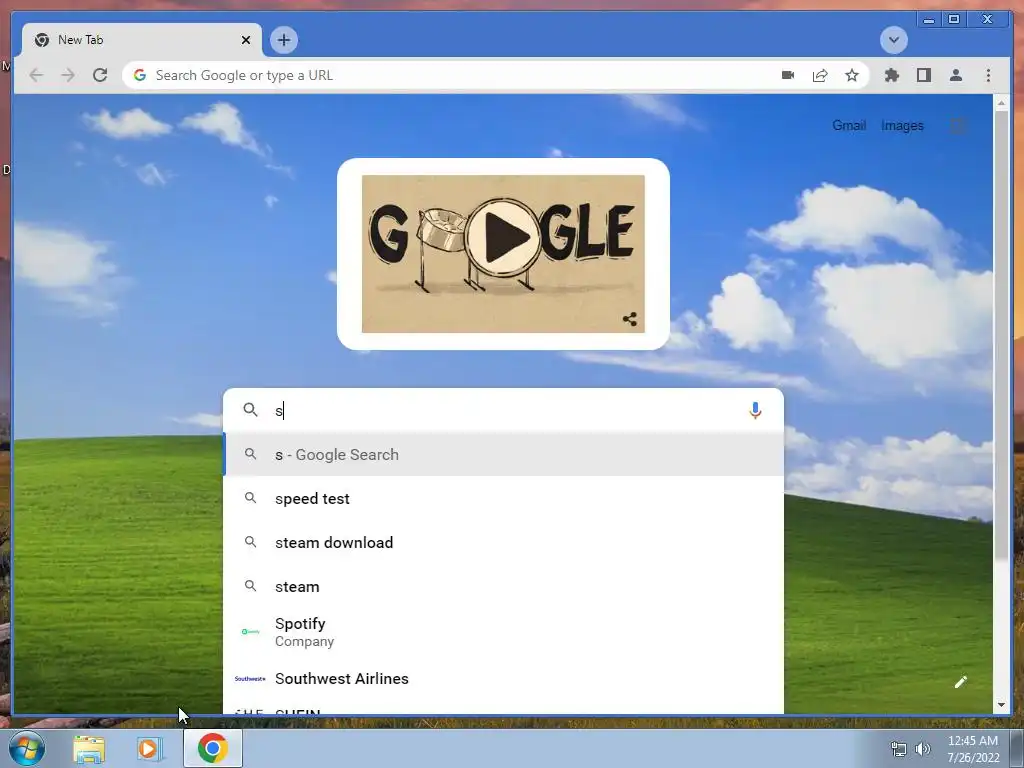Close the New Tab tab

(246, 40)
